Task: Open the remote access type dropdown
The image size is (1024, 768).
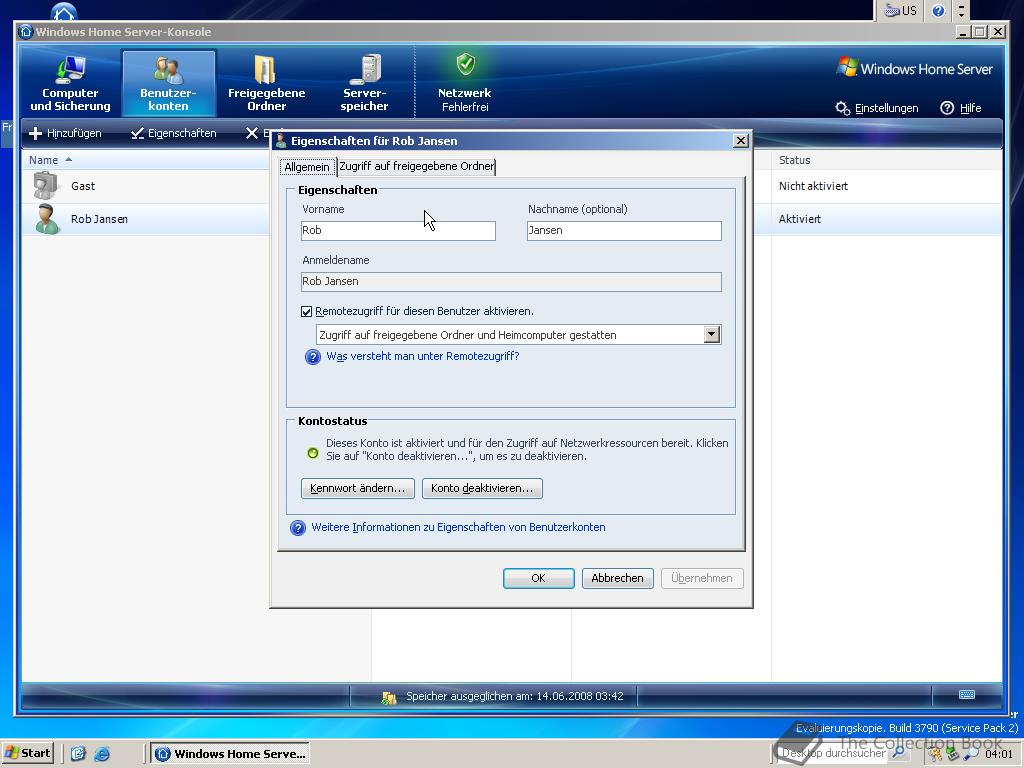Action: (x=712, y=335)
